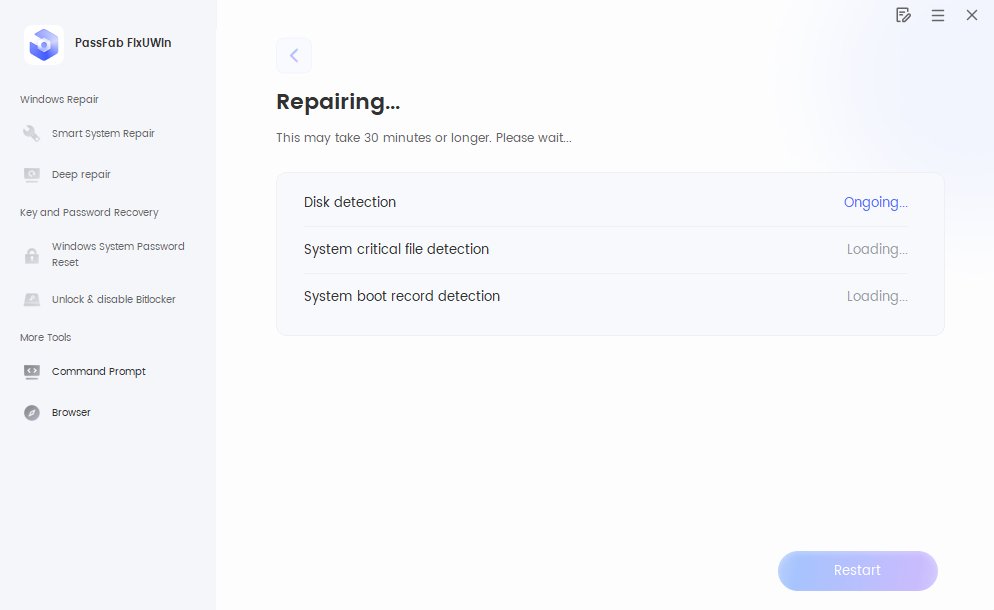Launch Command Prompt from More Tools
This screenshot has height=610, width=994.
click(99, 372)
